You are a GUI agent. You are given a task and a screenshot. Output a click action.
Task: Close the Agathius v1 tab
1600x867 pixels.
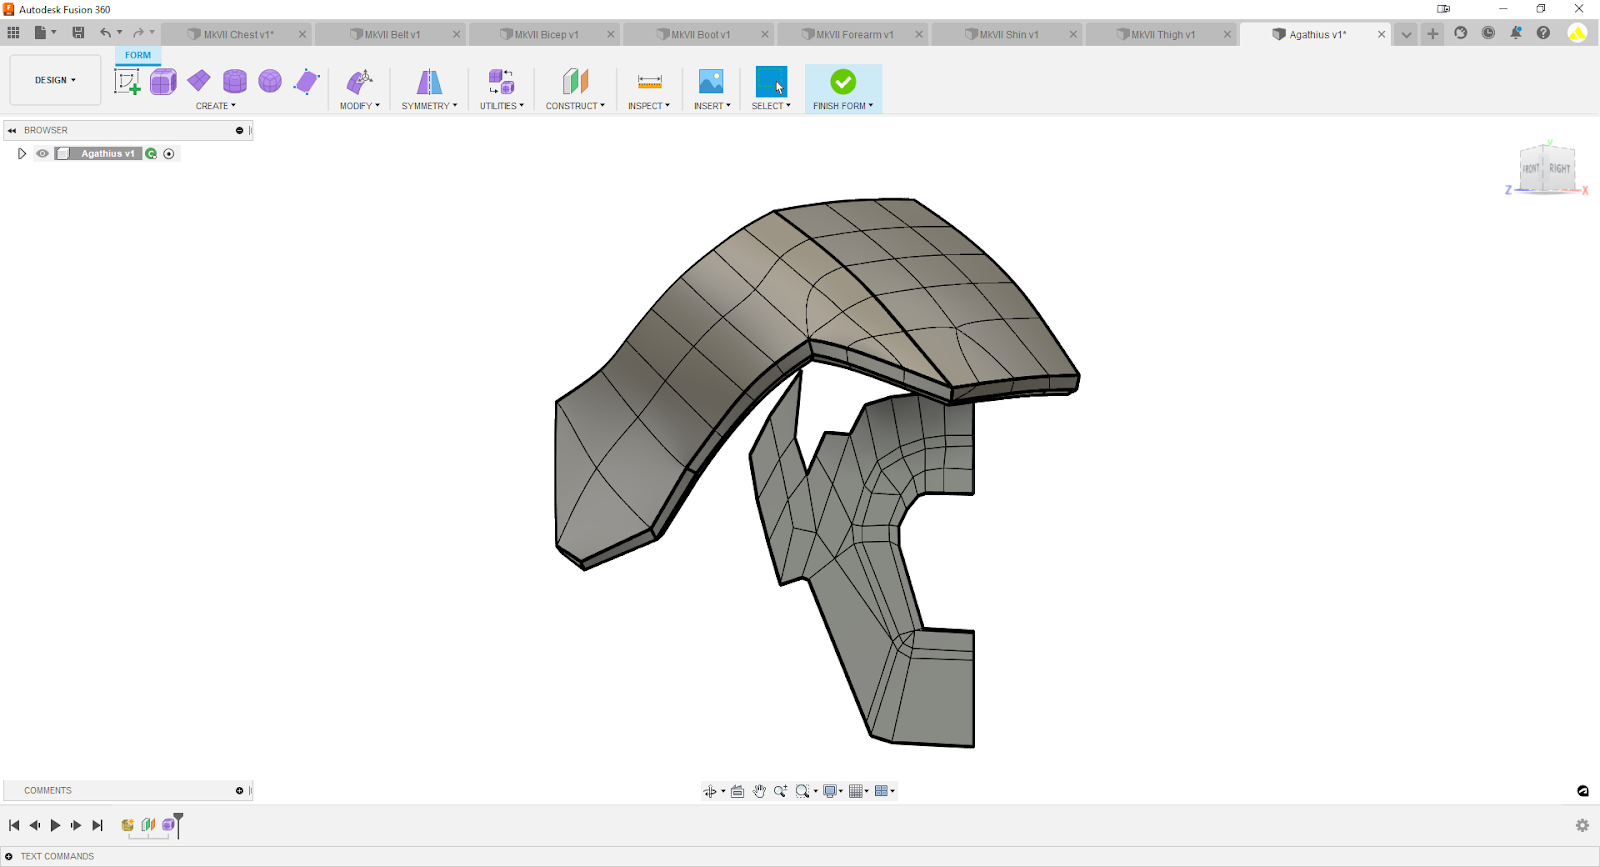point(1381,34)
